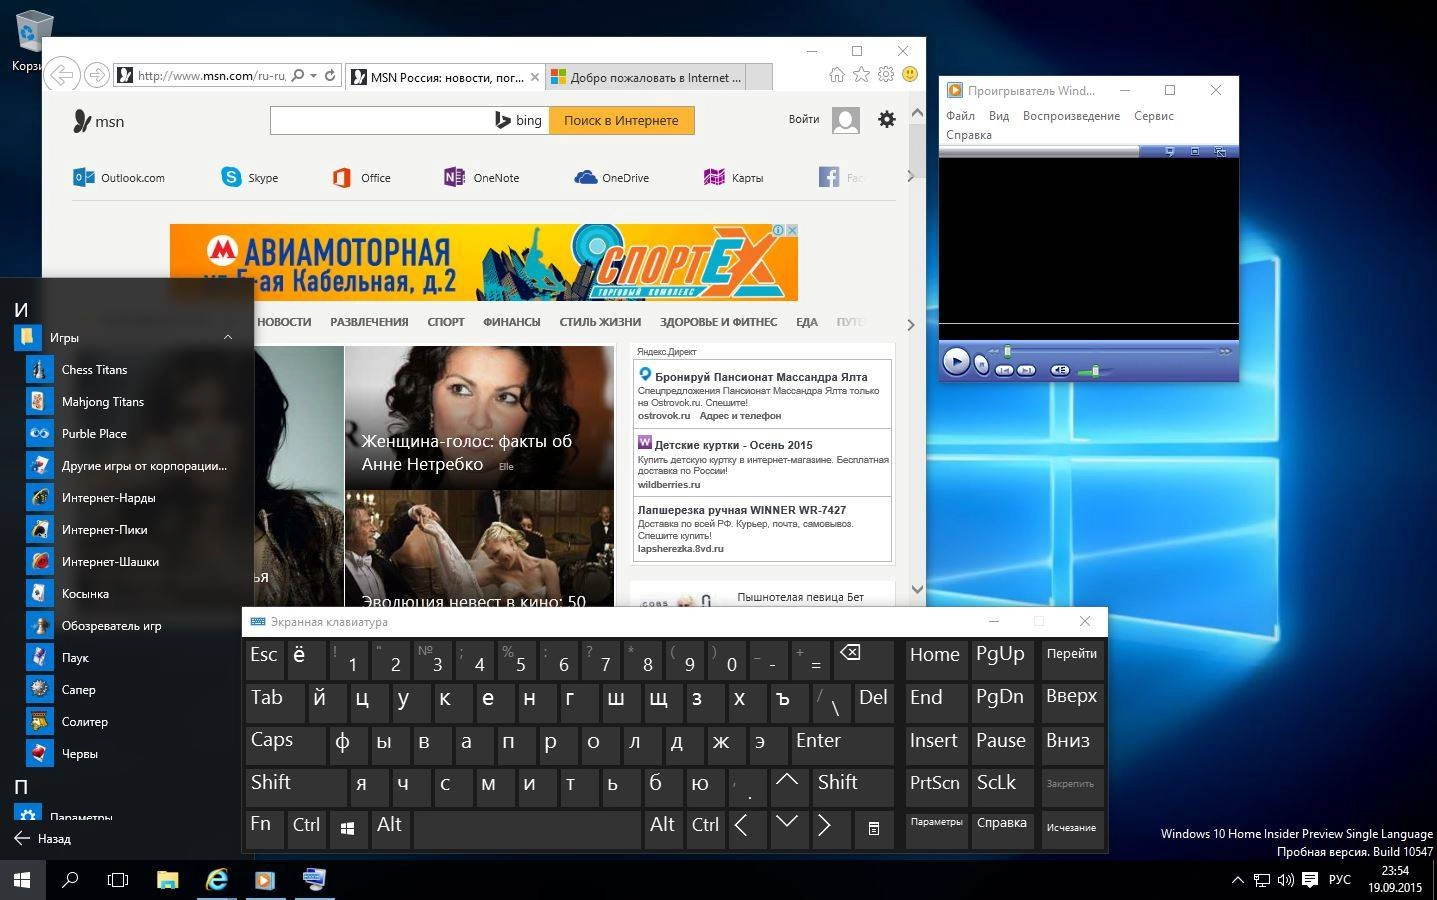Click the Поиск в Интернете button
1437x900 pixels.
pyautogui.click(x=621, y=120)
